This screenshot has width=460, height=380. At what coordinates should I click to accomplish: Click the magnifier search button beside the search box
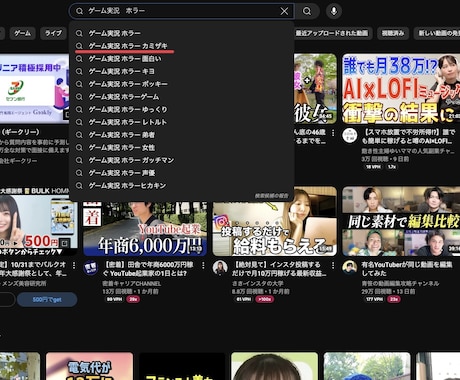(x=307, y=11)
